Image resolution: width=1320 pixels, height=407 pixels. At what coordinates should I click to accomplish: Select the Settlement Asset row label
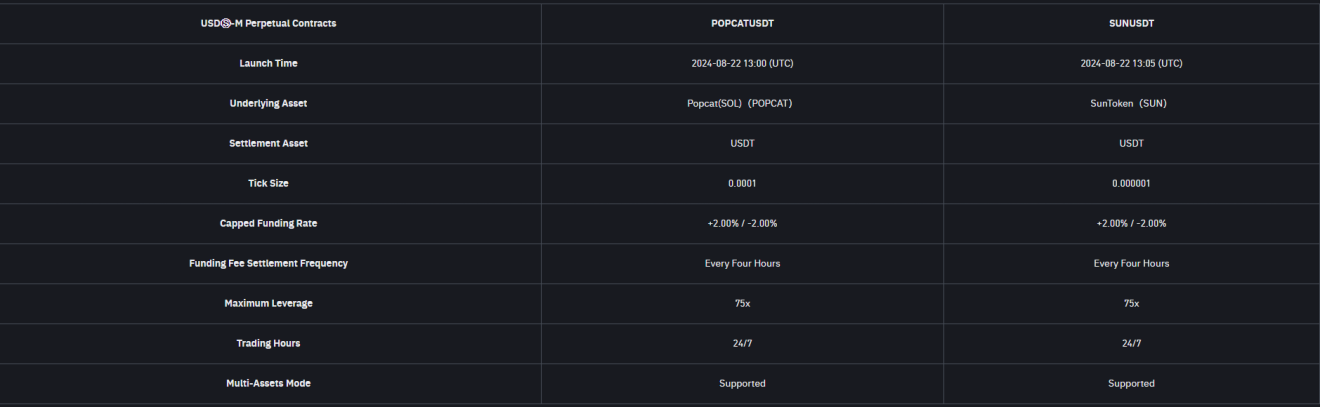point(268,144)
